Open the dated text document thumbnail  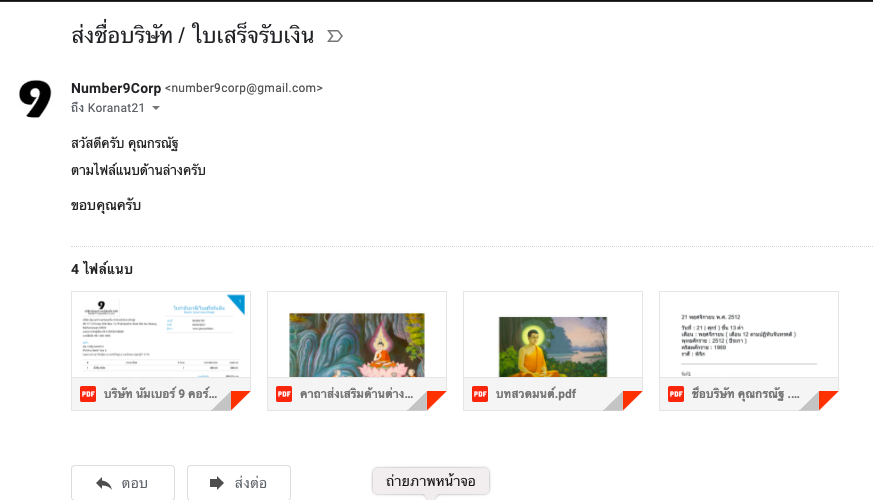tap(749, 335)
